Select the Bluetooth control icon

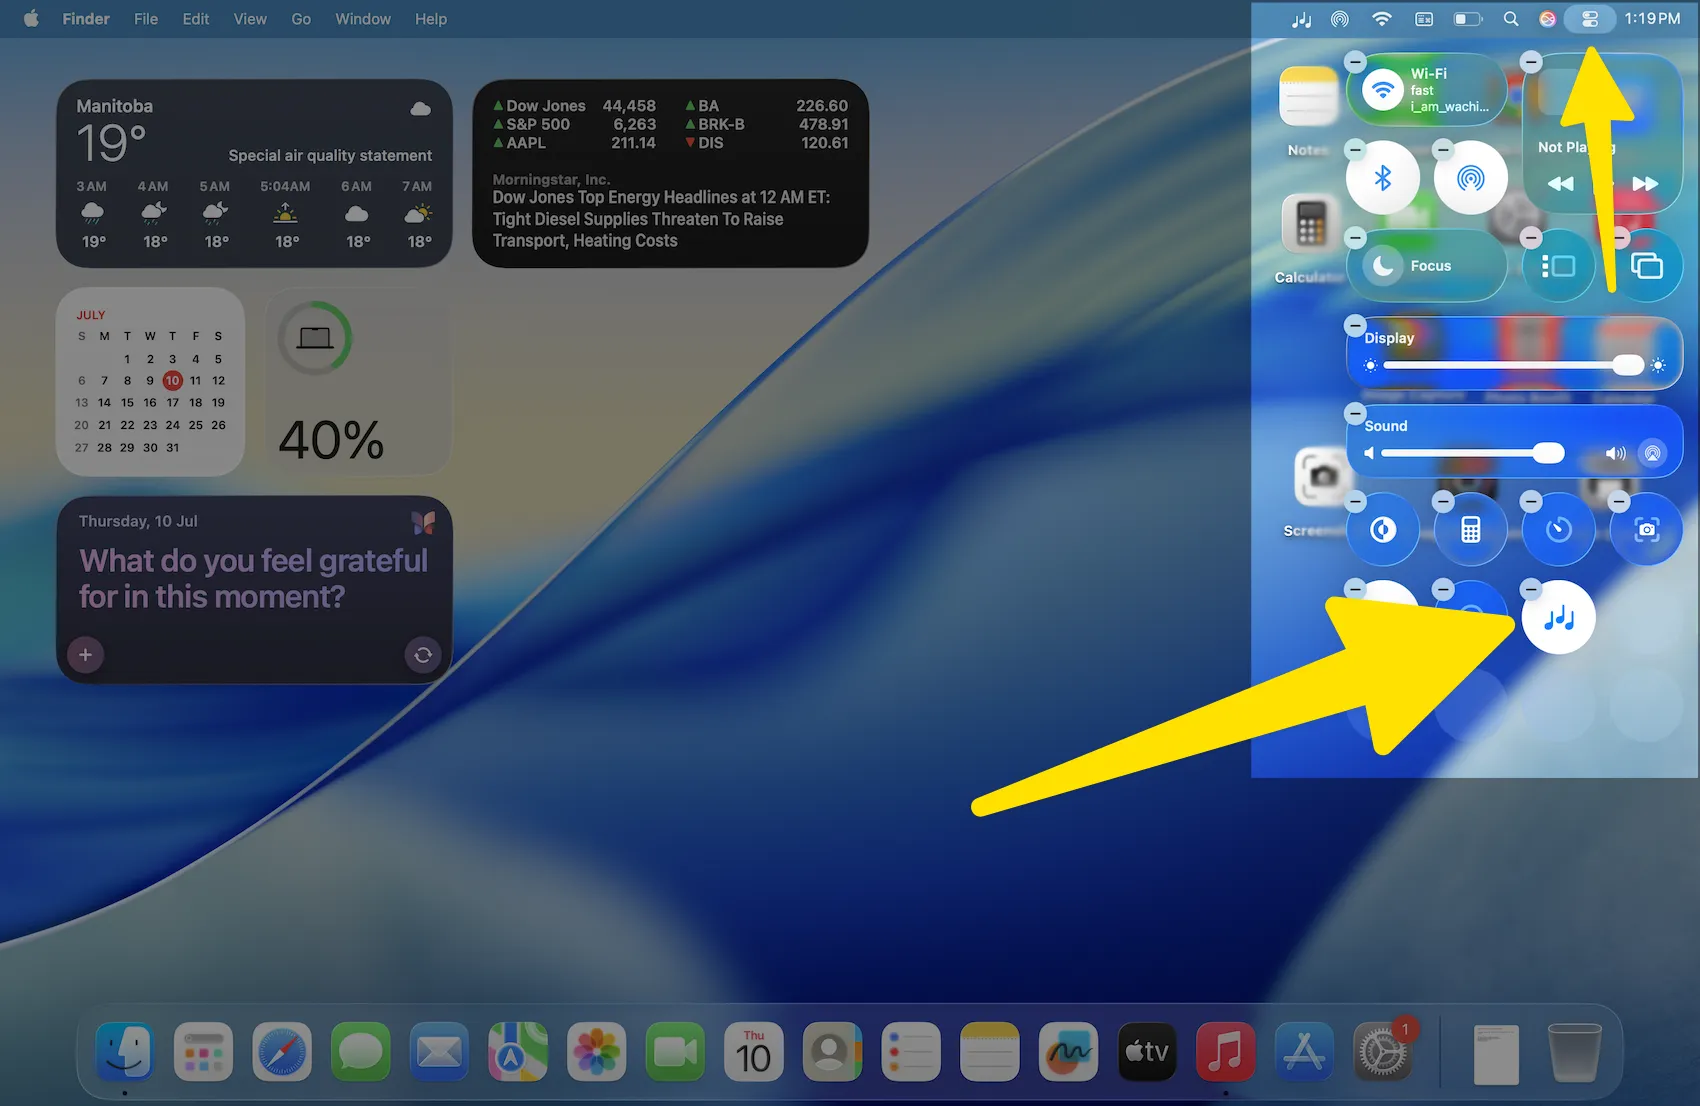(1383, 177)
